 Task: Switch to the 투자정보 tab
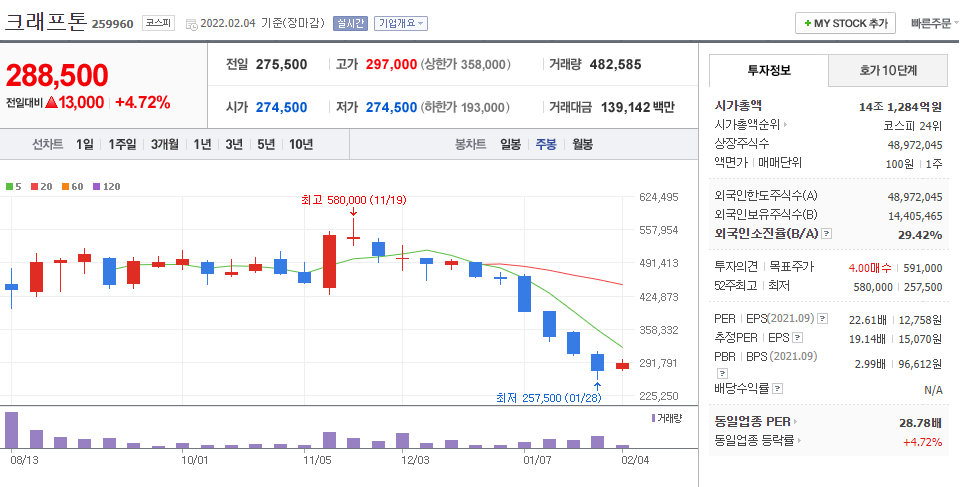(769, 71)
